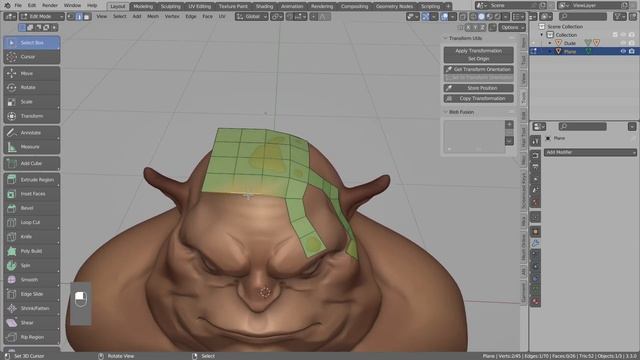Open the editor type dropdown in header

[x=10, y=17]
